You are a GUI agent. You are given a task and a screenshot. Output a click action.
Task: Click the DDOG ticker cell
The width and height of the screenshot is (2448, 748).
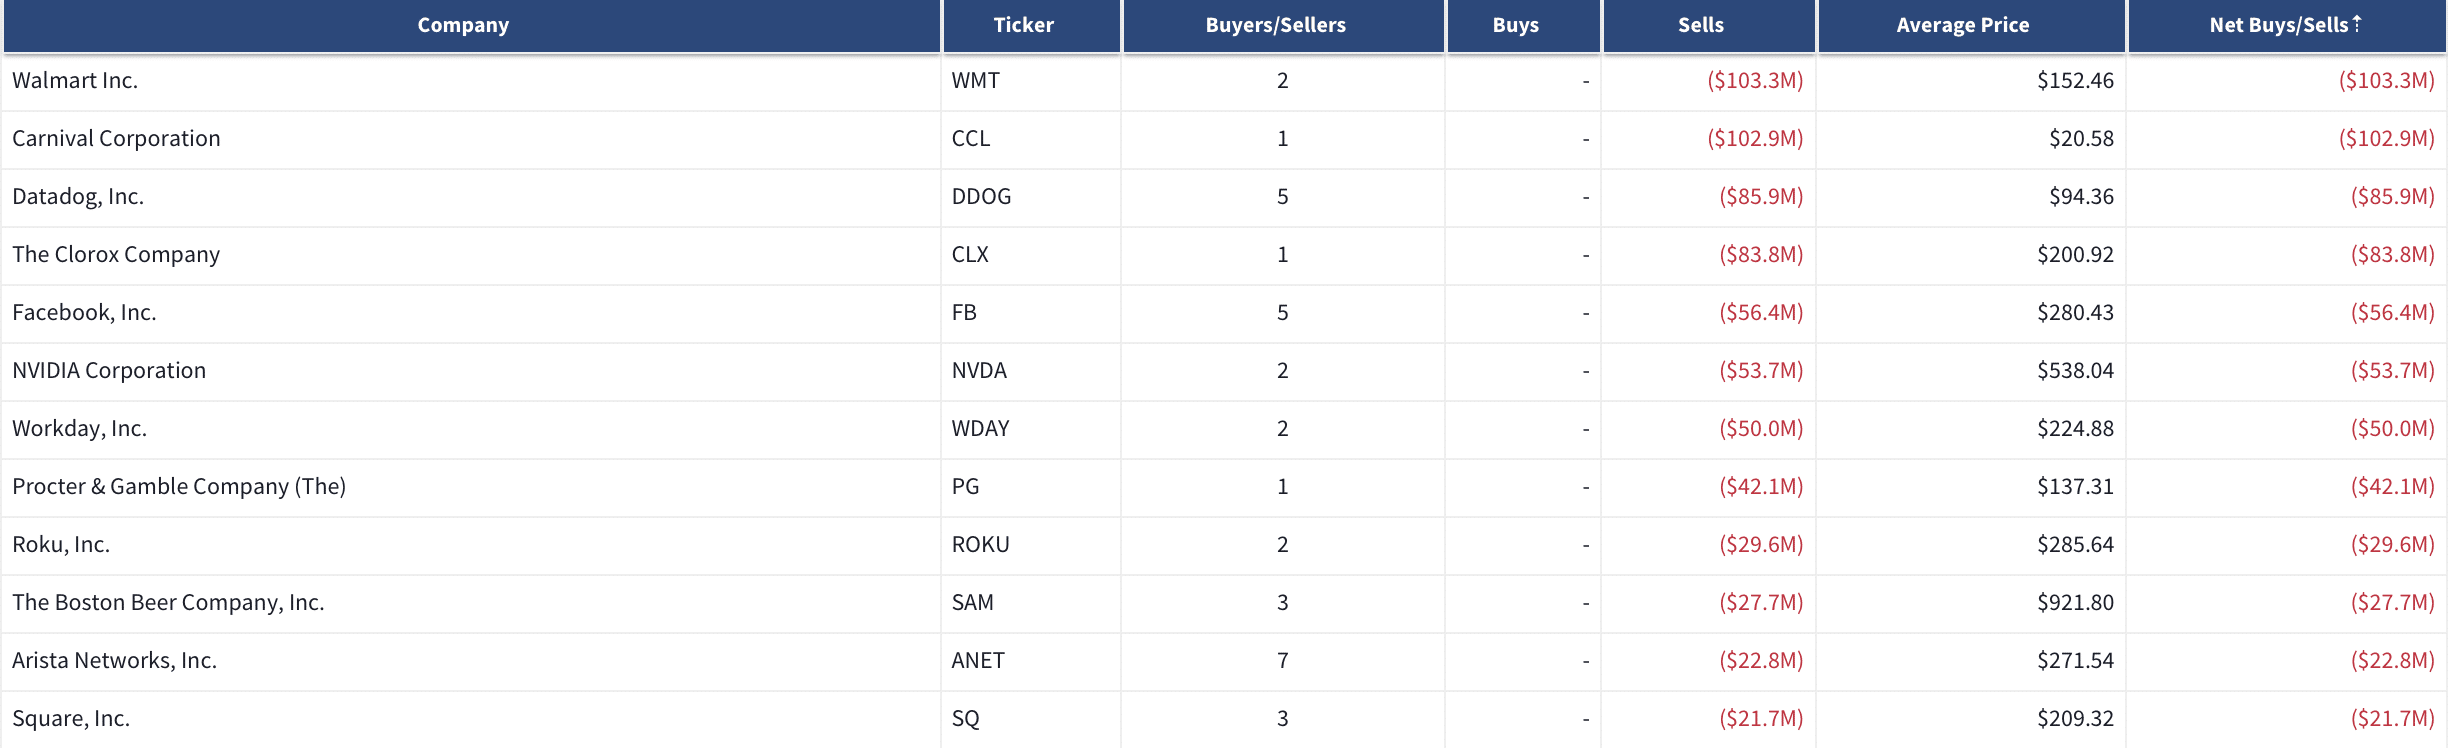click(1031, 196)
